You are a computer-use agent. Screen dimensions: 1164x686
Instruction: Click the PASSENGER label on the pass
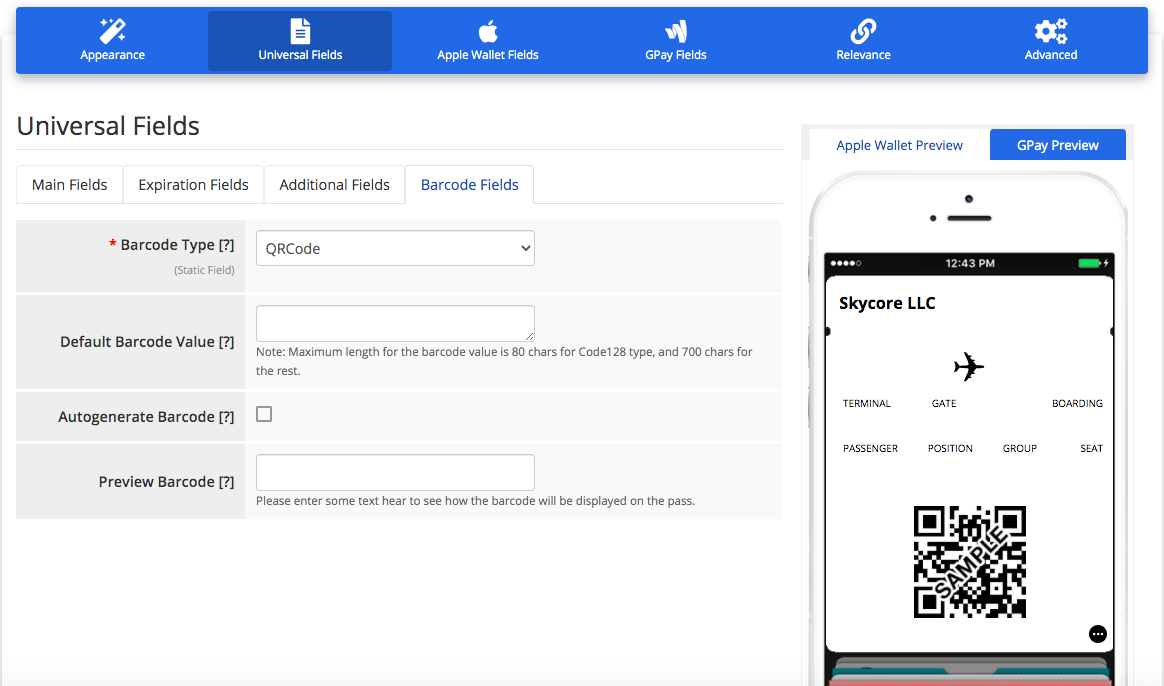[870, 448]
